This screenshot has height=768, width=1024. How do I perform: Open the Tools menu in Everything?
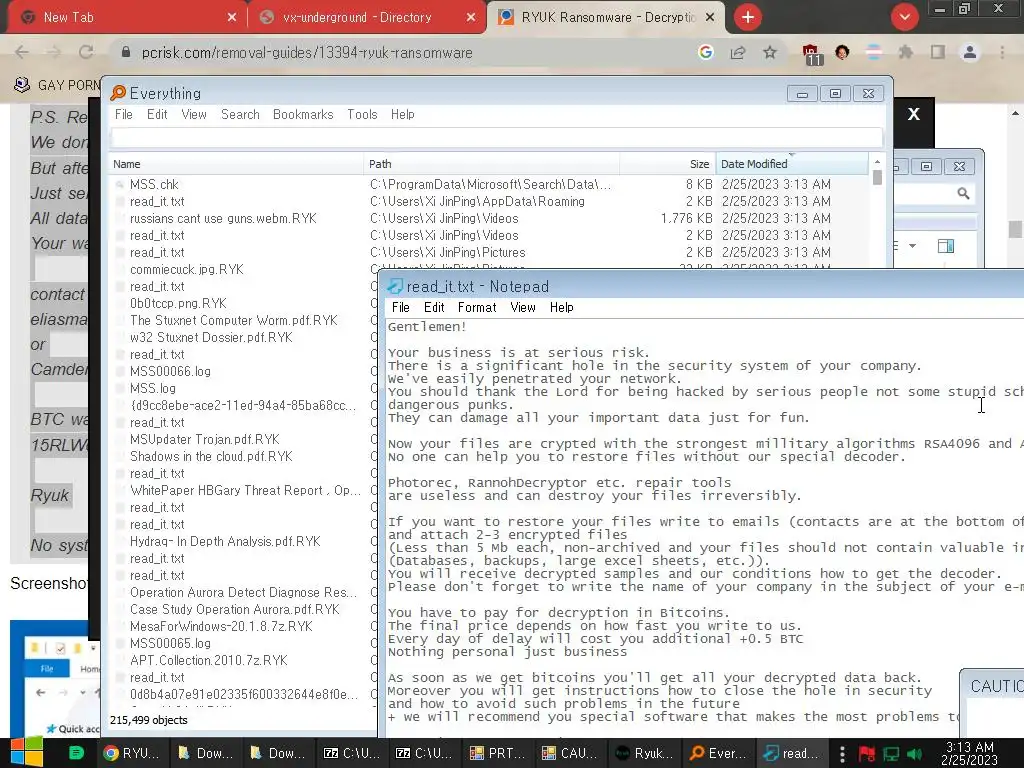pyautogui.click(x=362, y=114)
